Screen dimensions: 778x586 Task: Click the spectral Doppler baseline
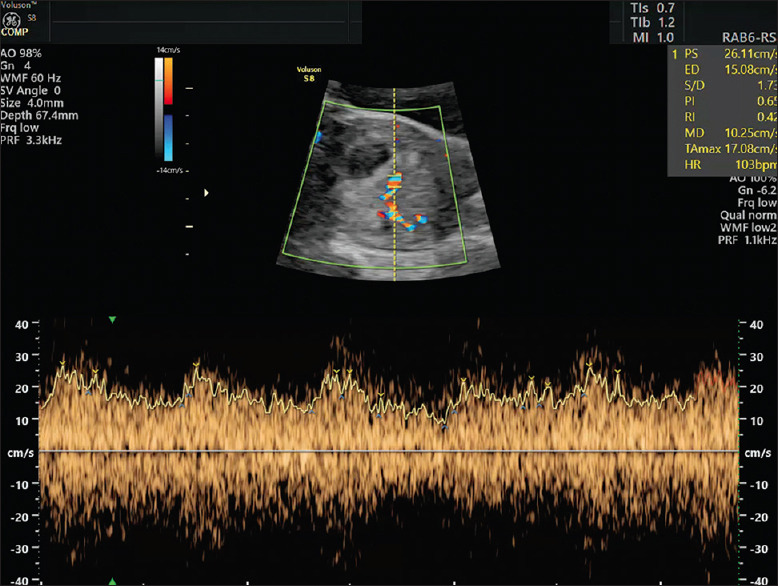pyautogui.click(x=388, y=452)
